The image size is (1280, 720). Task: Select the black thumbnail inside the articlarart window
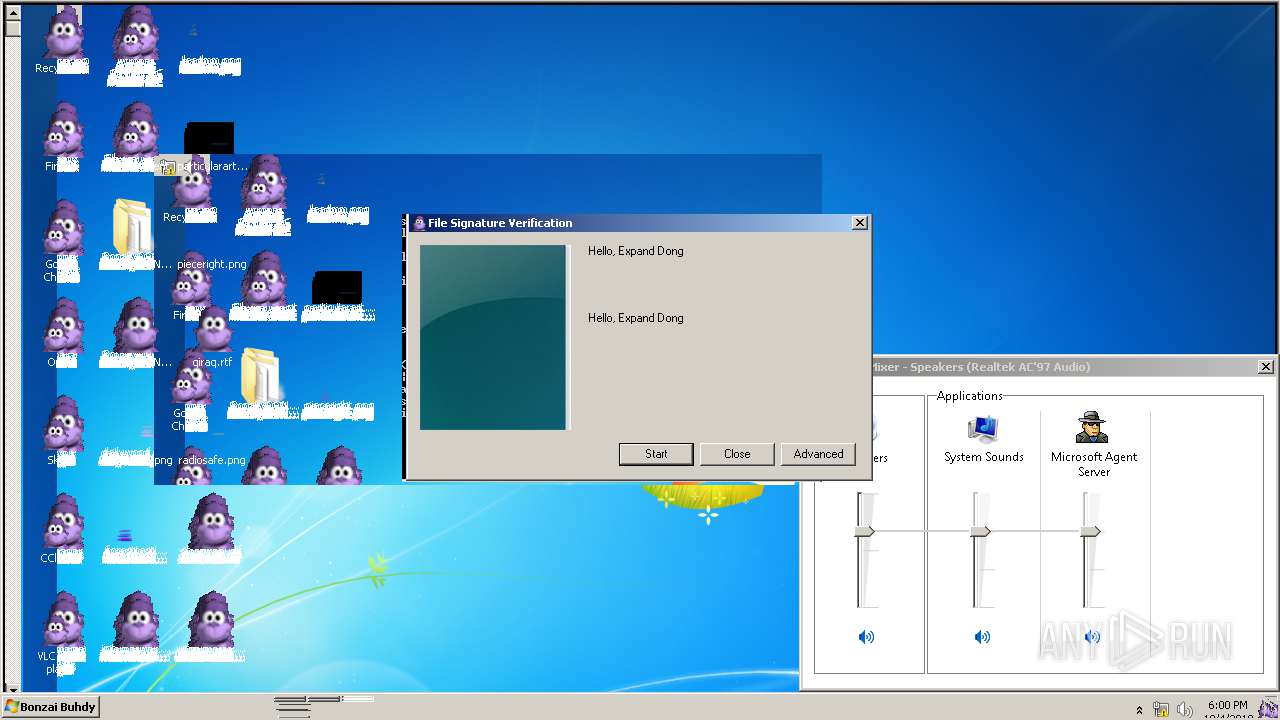(x=337, y=287)
